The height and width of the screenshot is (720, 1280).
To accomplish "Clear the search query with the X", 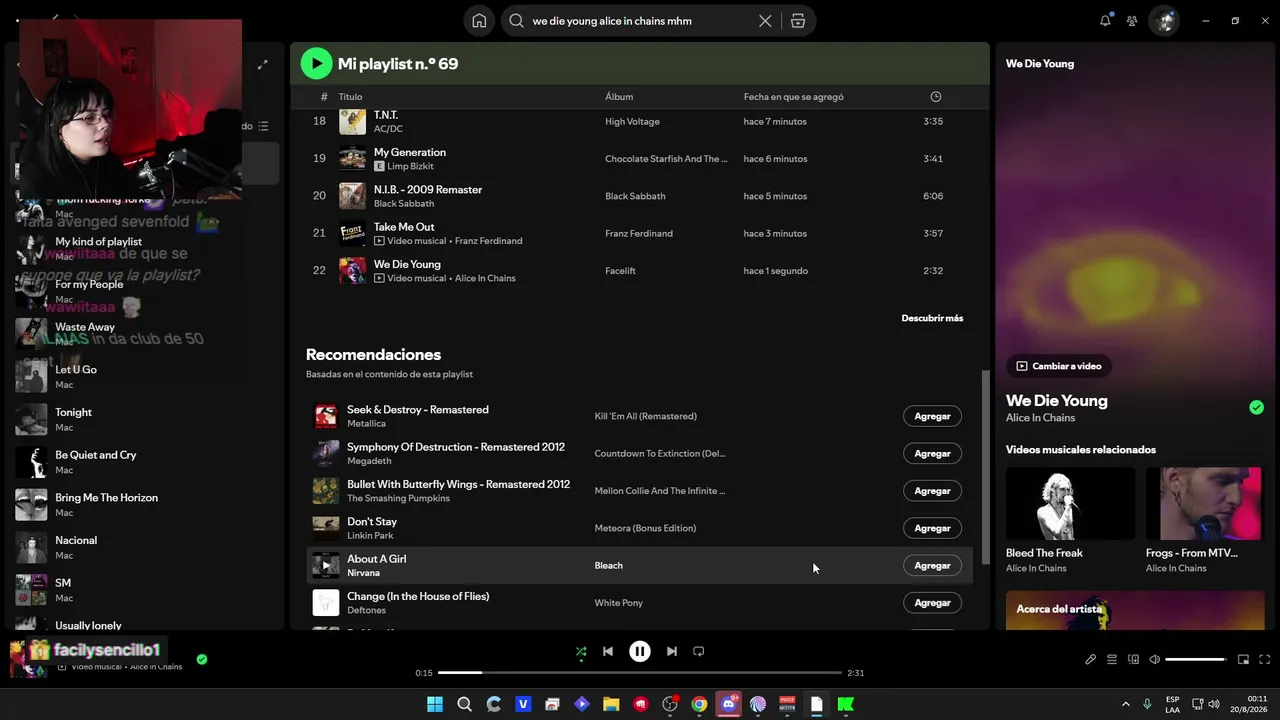I will click(x=765, y=21).
